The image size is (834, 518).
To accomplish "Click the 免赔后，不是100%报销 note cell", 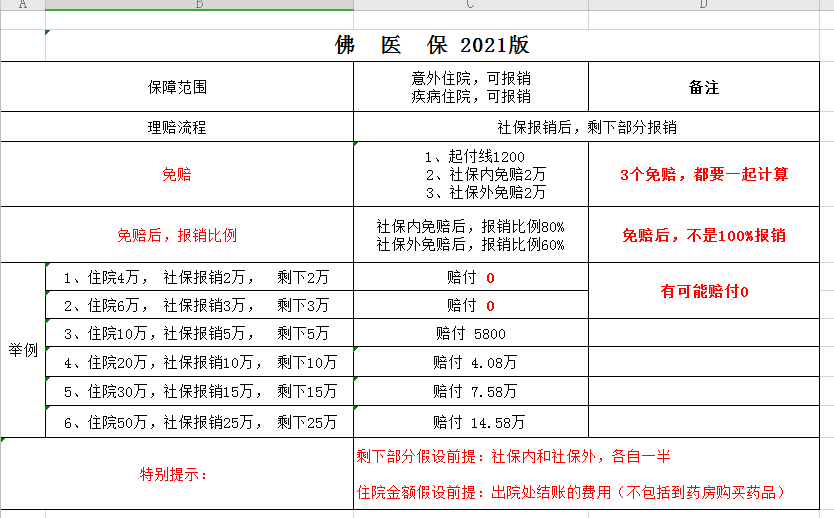I will pos(703,236).
